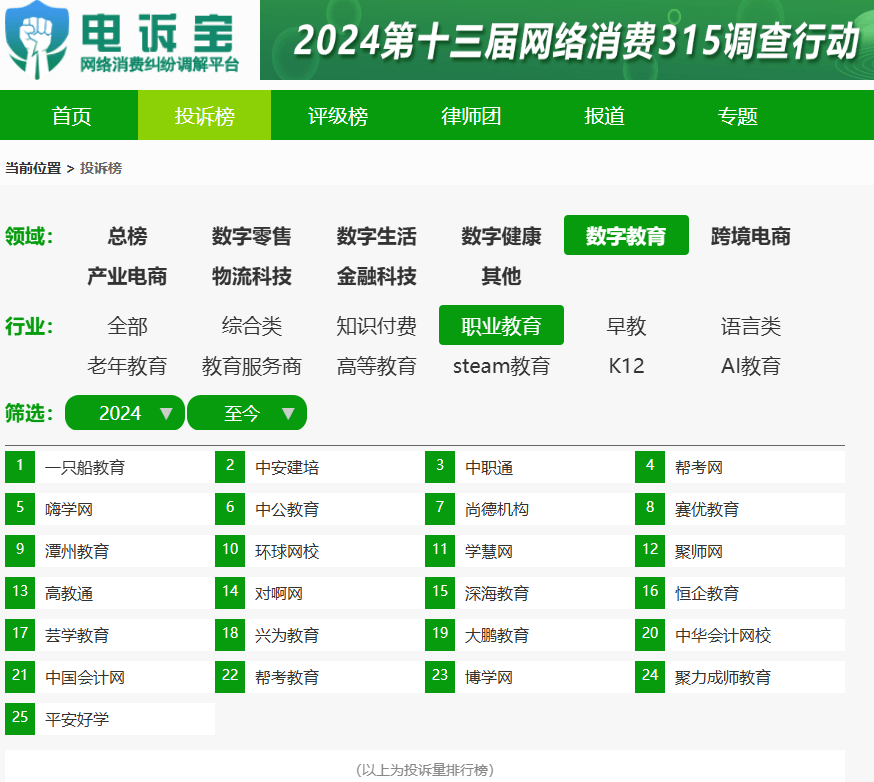Choose the 全部 industry filter
This screenshot has height=782, width=874.
(127, 326)
